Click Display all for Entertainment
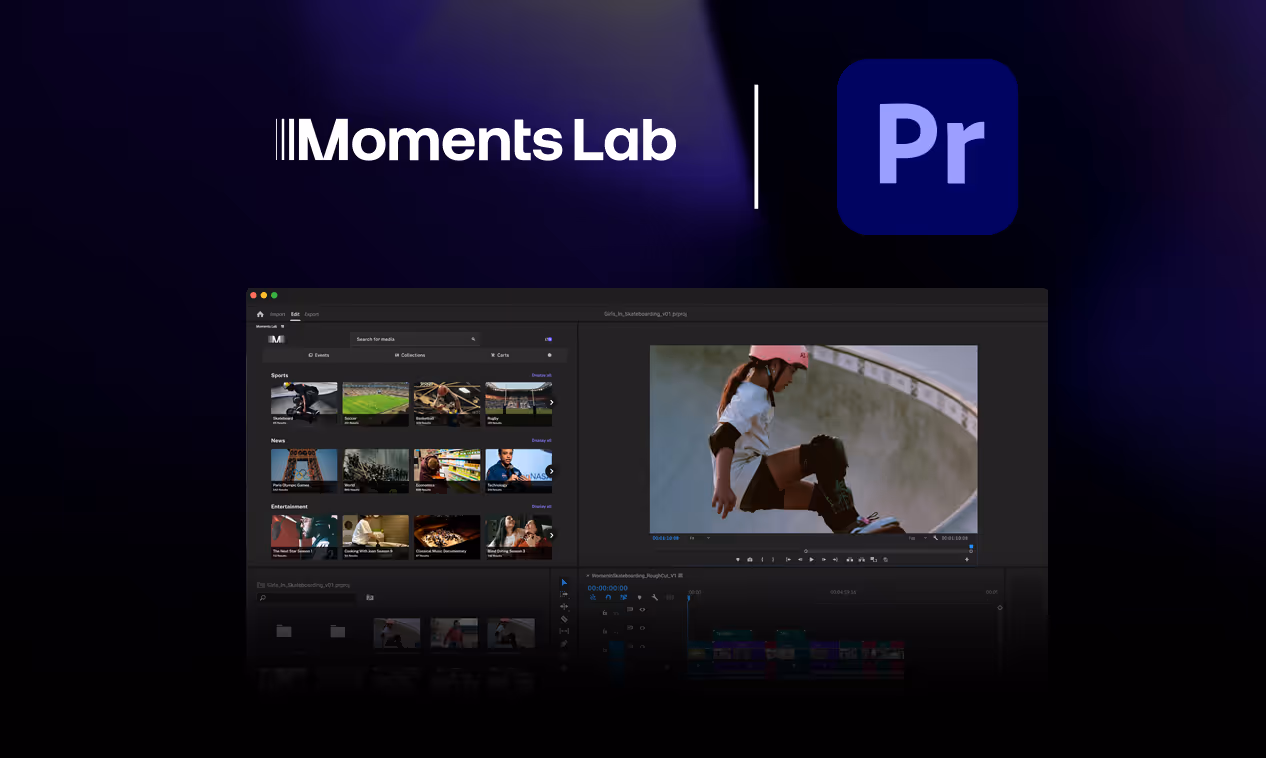Screen dimensions: 1266x758 (x=541, y=507)
